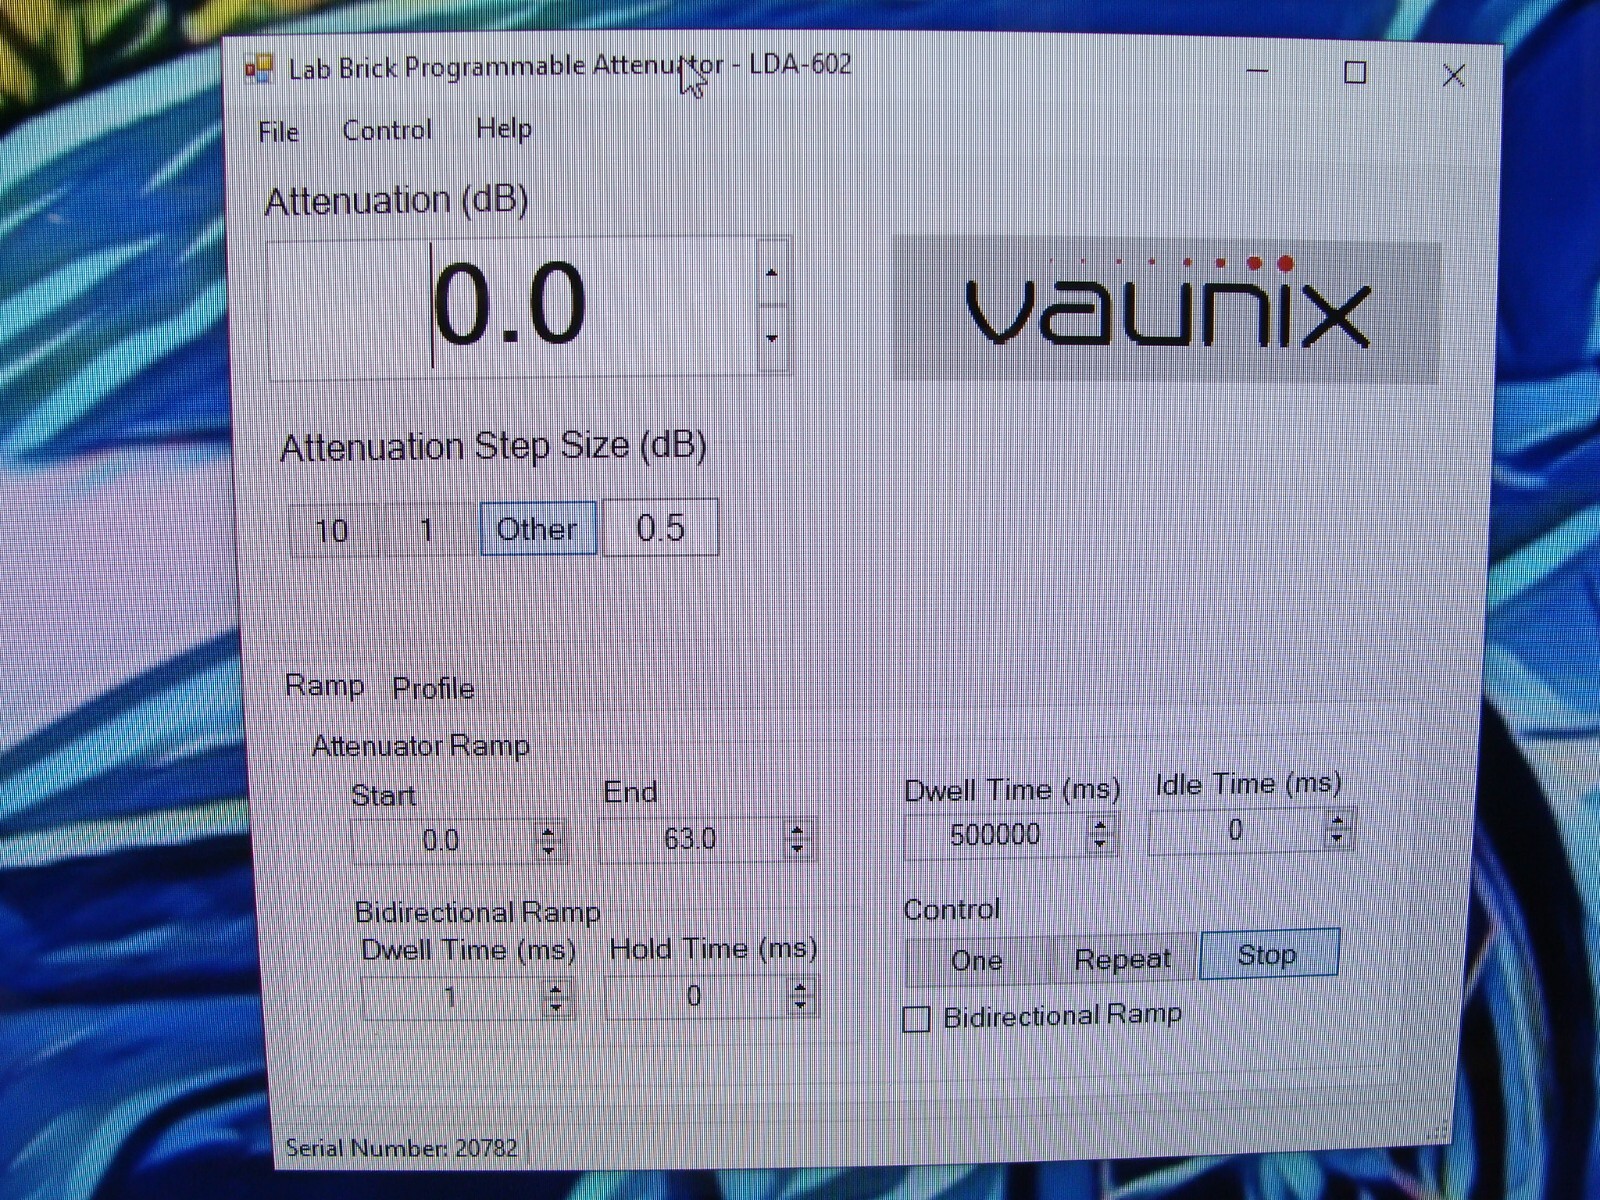Start a single ramp with One button
Viewport: 1600px width, 1200px height.
tap(977, 960)
